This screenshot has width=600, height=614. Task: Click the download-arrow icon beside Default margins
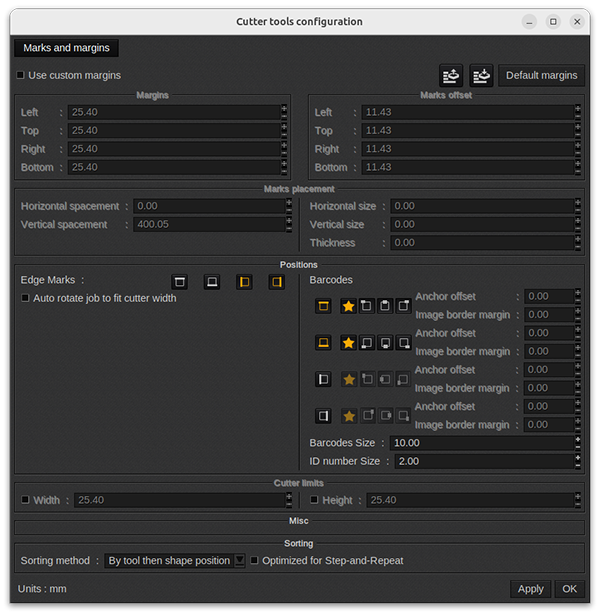tap(482, 75)
